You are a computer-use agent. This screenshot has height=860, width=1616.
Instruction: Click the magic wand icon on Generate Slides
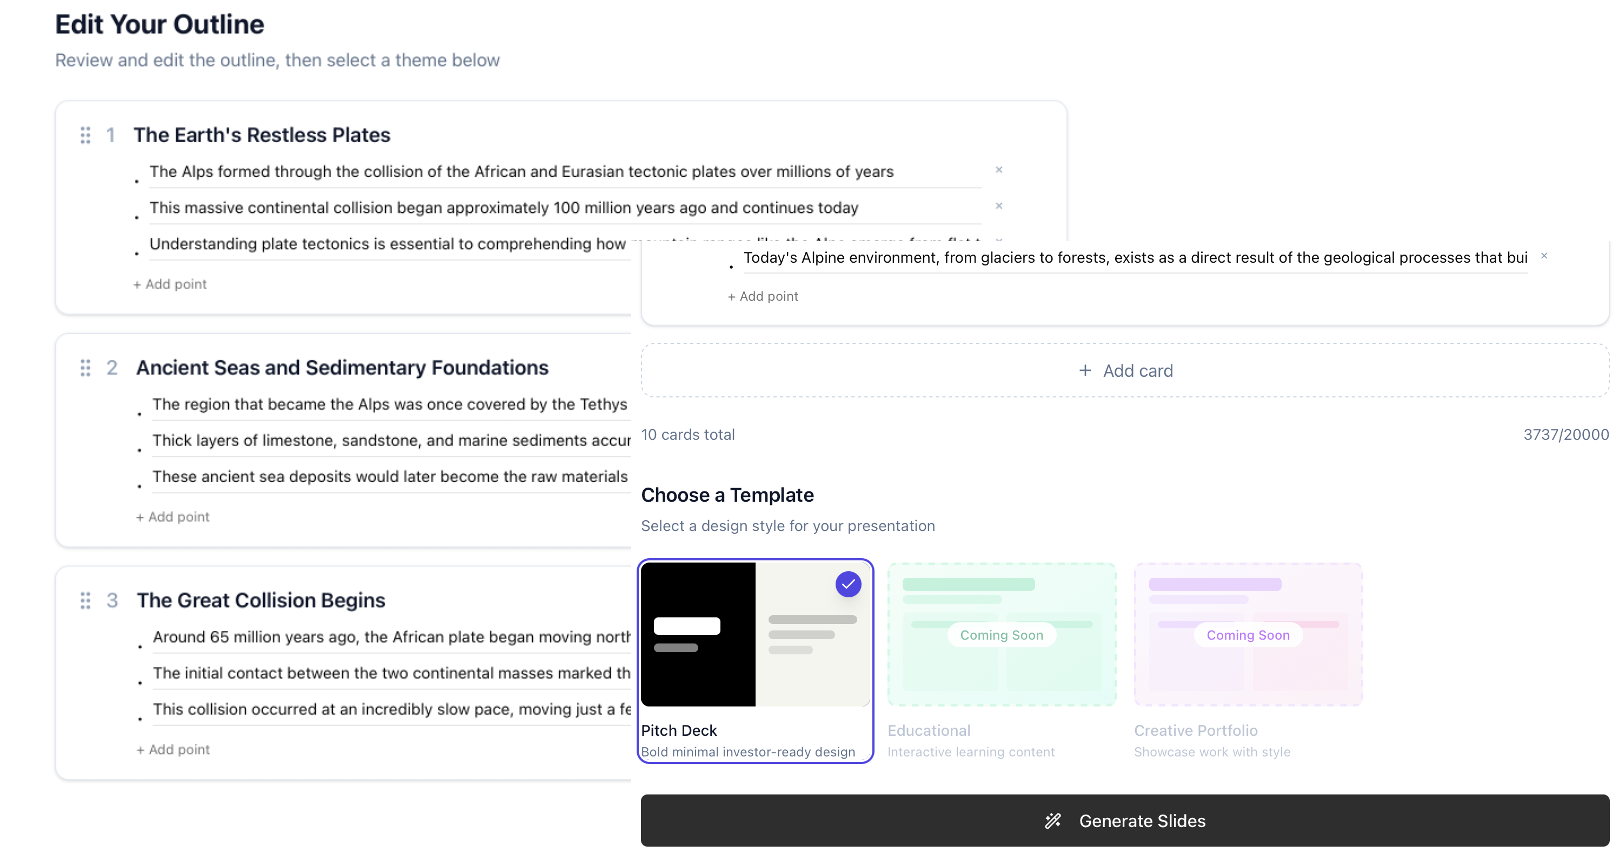tap(1053, 821)
